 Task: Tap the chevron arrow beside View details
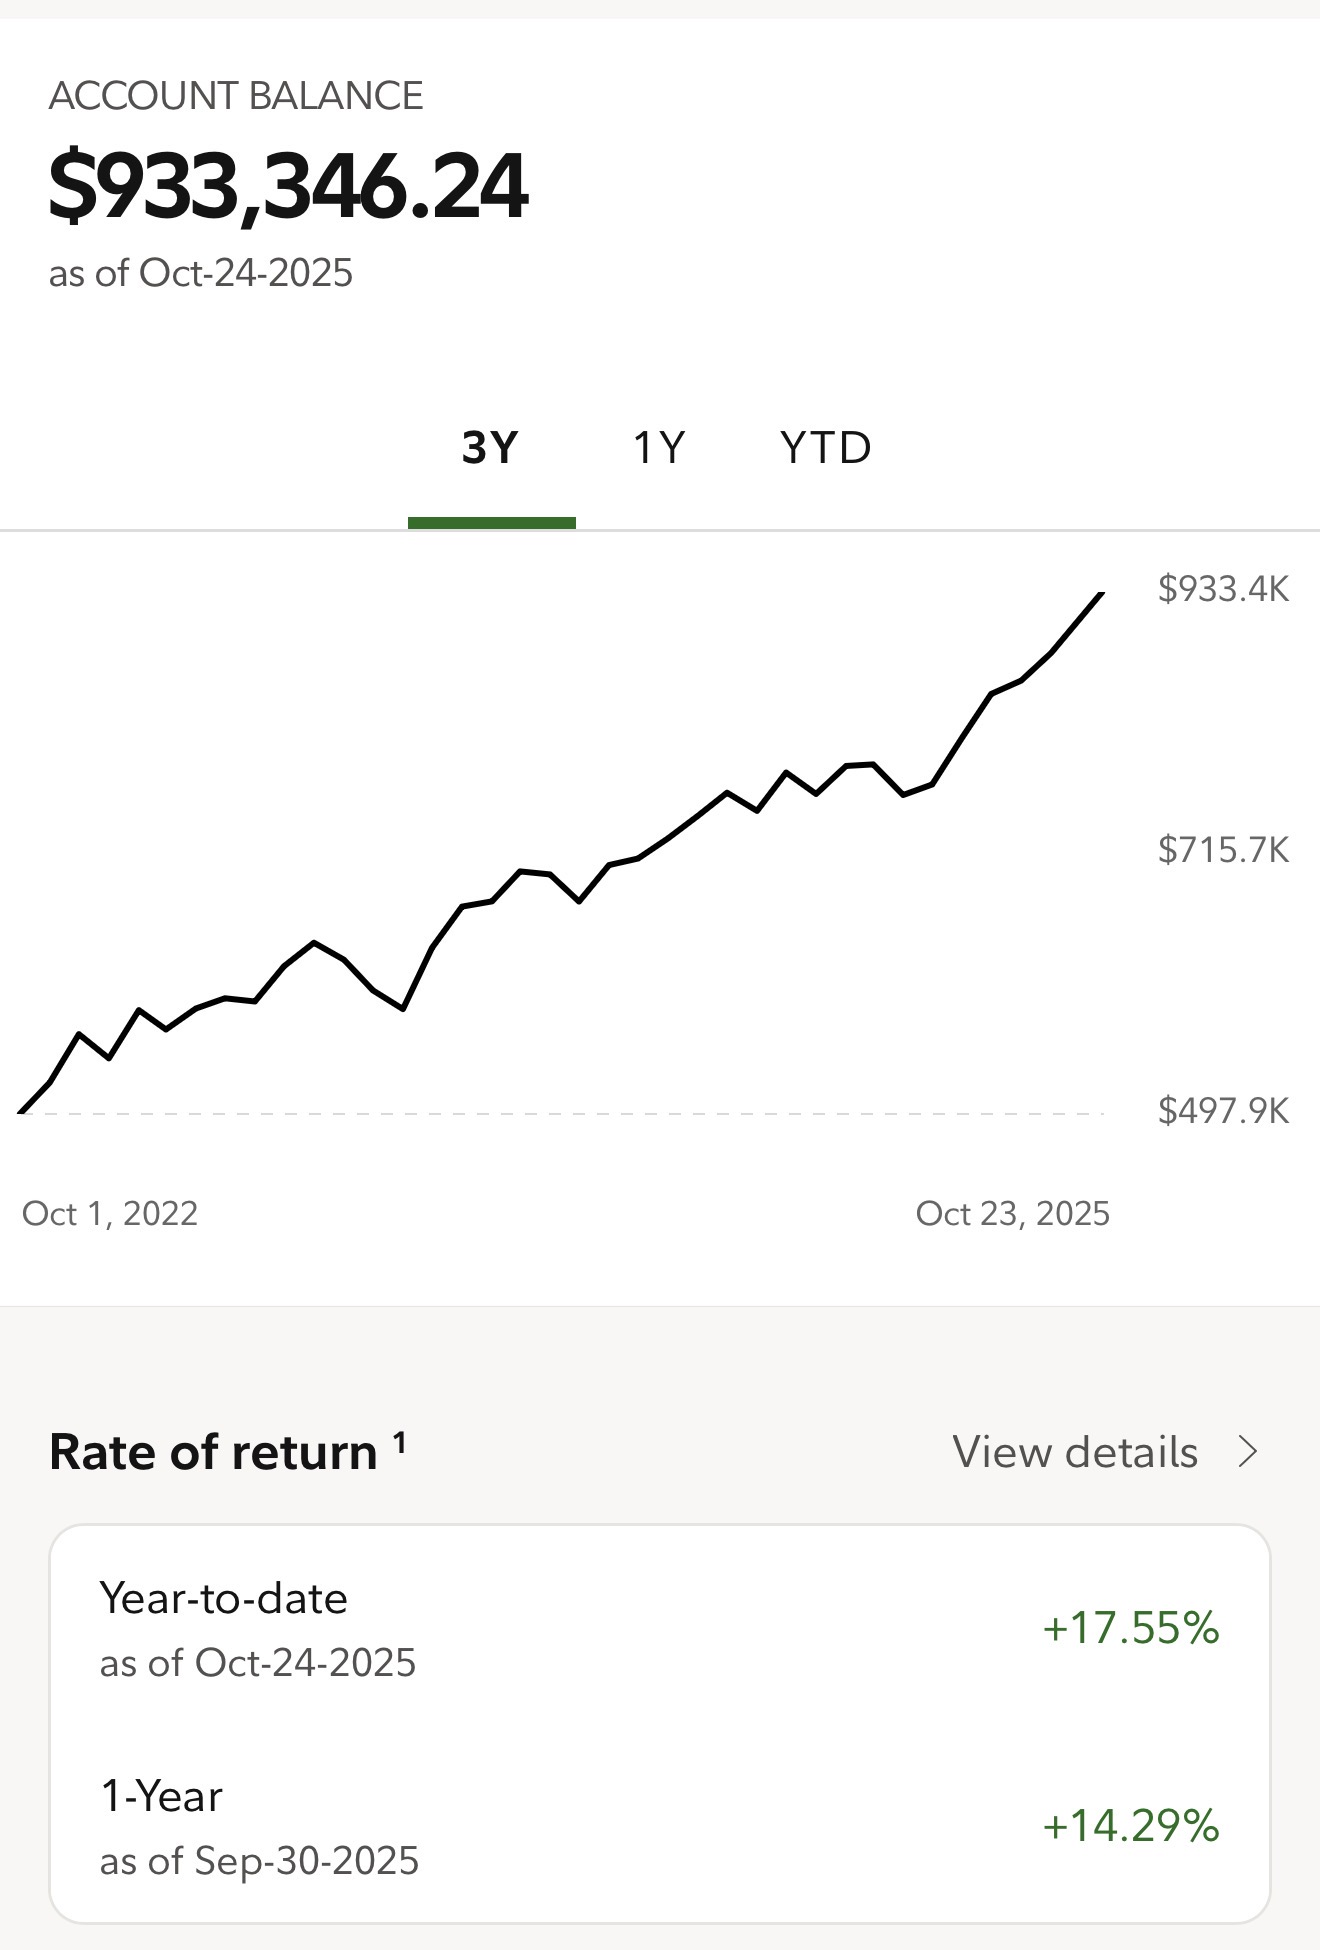point(1247,1452)
